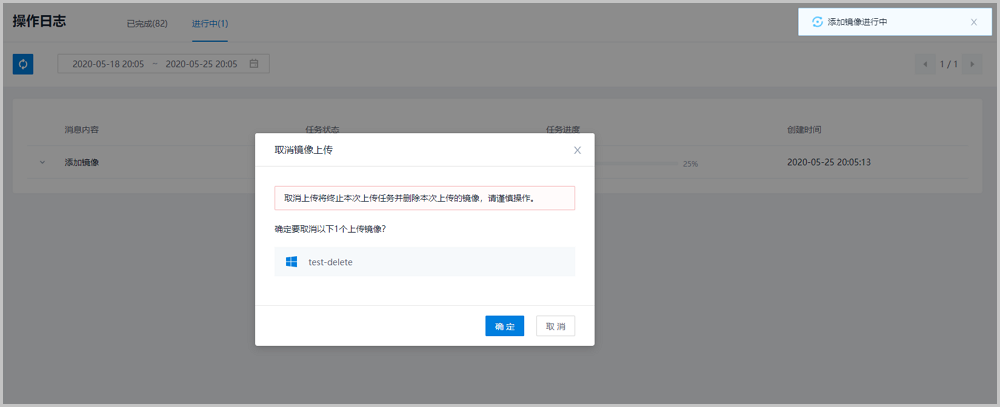Click the 创建时间 column header
Image resolution: width=1000 pixels, height=407 pixels.
coord(804,130)
